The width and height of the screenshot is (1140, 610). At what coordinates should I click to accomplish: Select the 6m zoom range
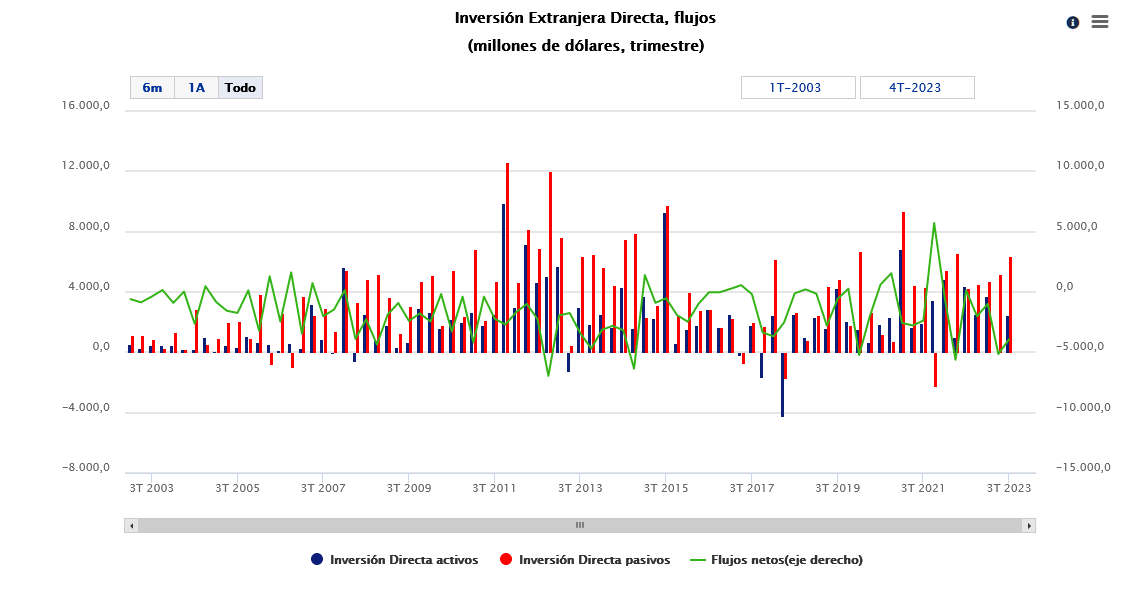(x=152, y=88)
